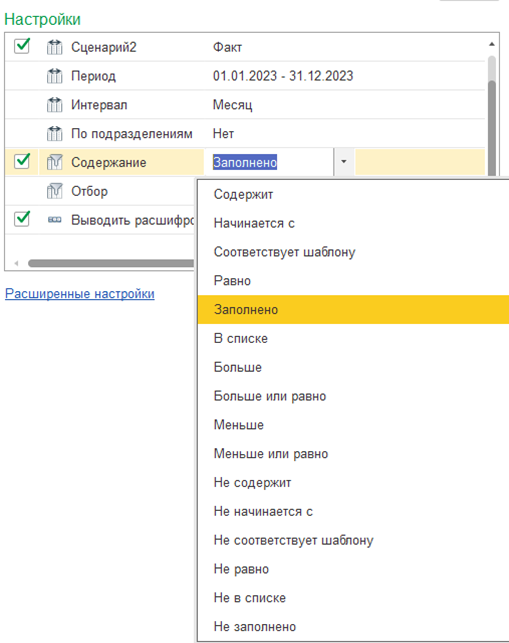
Task: Toggle the Содержание checkbox
Action: click(x=22, y=161)
